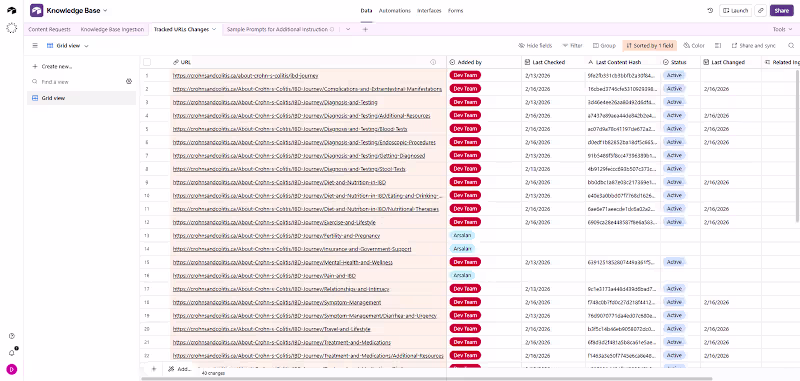800x381 pixels.
Task: Click the Launch button
Action: point(736,11)
